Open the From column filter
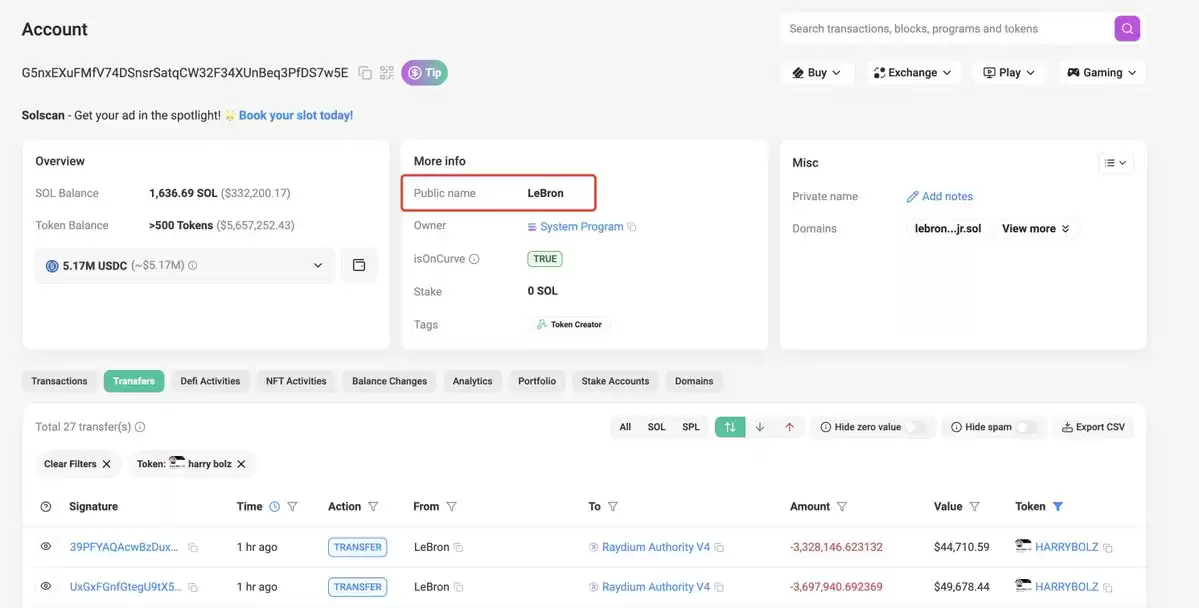This screenshot has width=1199, height=608. point(451,506)
